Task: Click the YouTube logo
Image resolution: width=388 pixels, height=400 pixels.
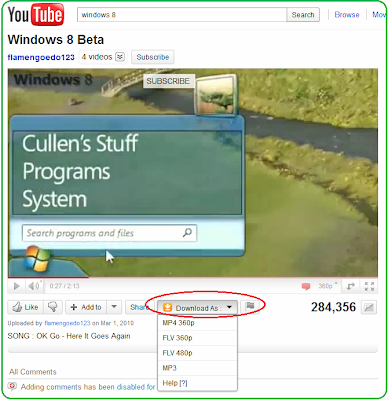Action: [x=36, y=15]
